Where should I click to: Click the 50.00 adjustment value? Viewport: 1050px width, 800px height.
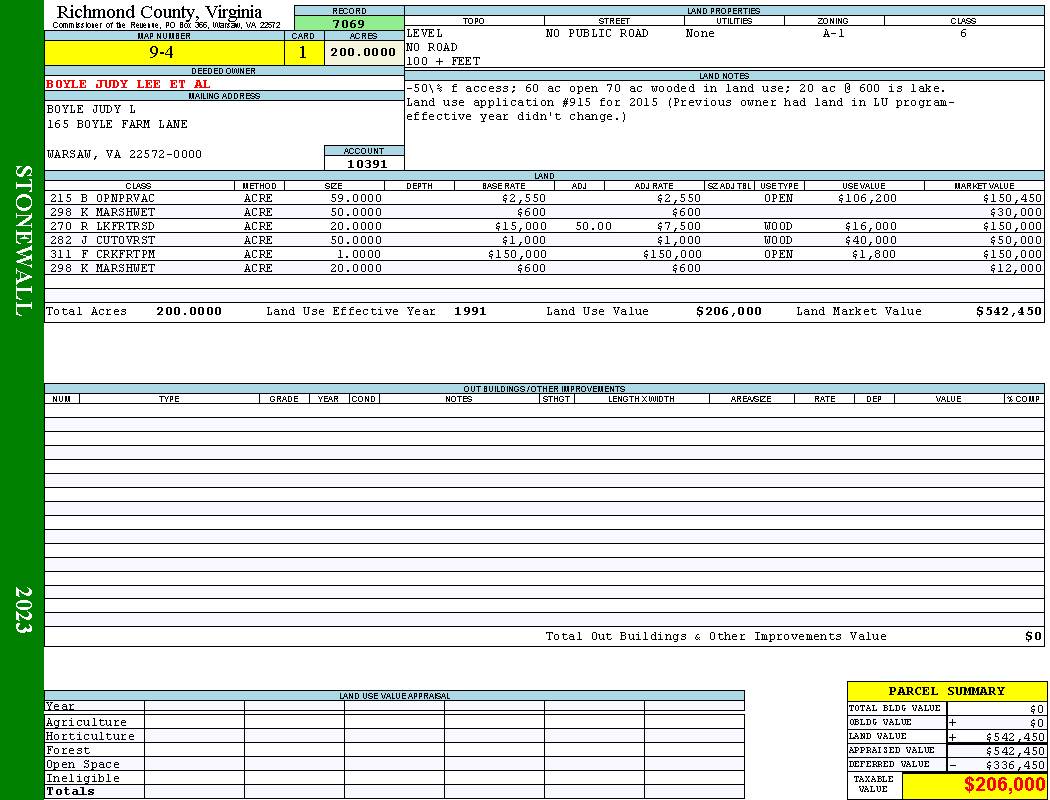tap(593, 226)
